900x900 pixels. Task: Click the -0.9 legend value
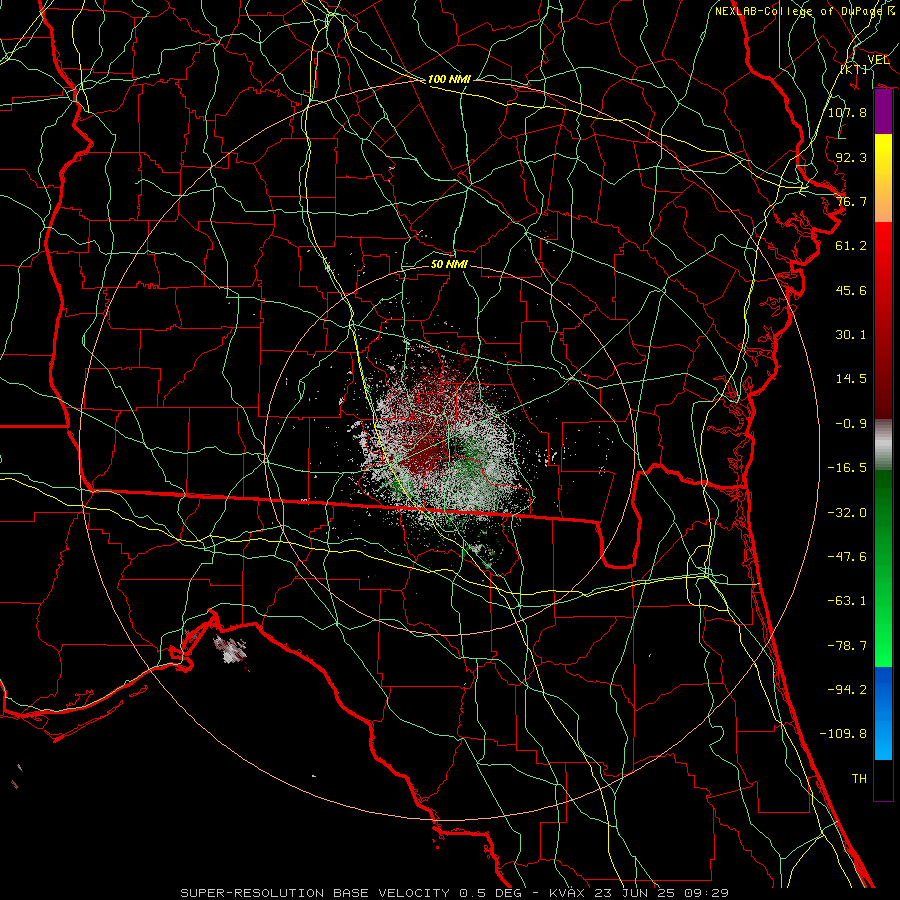pos(851,424)
